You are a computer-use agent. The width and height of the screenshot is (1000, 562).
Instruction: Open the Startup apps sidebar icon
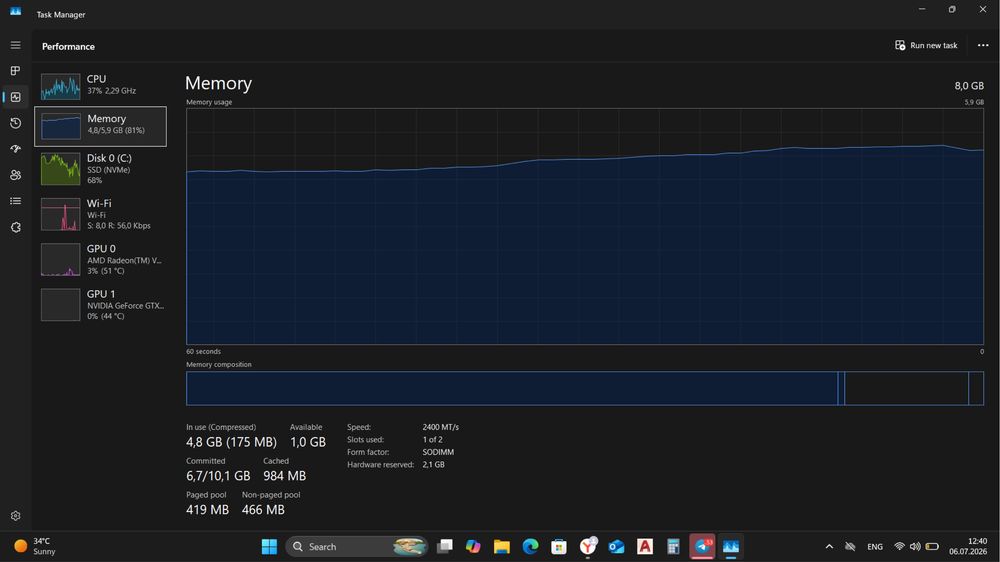click(x=15, y=149)
